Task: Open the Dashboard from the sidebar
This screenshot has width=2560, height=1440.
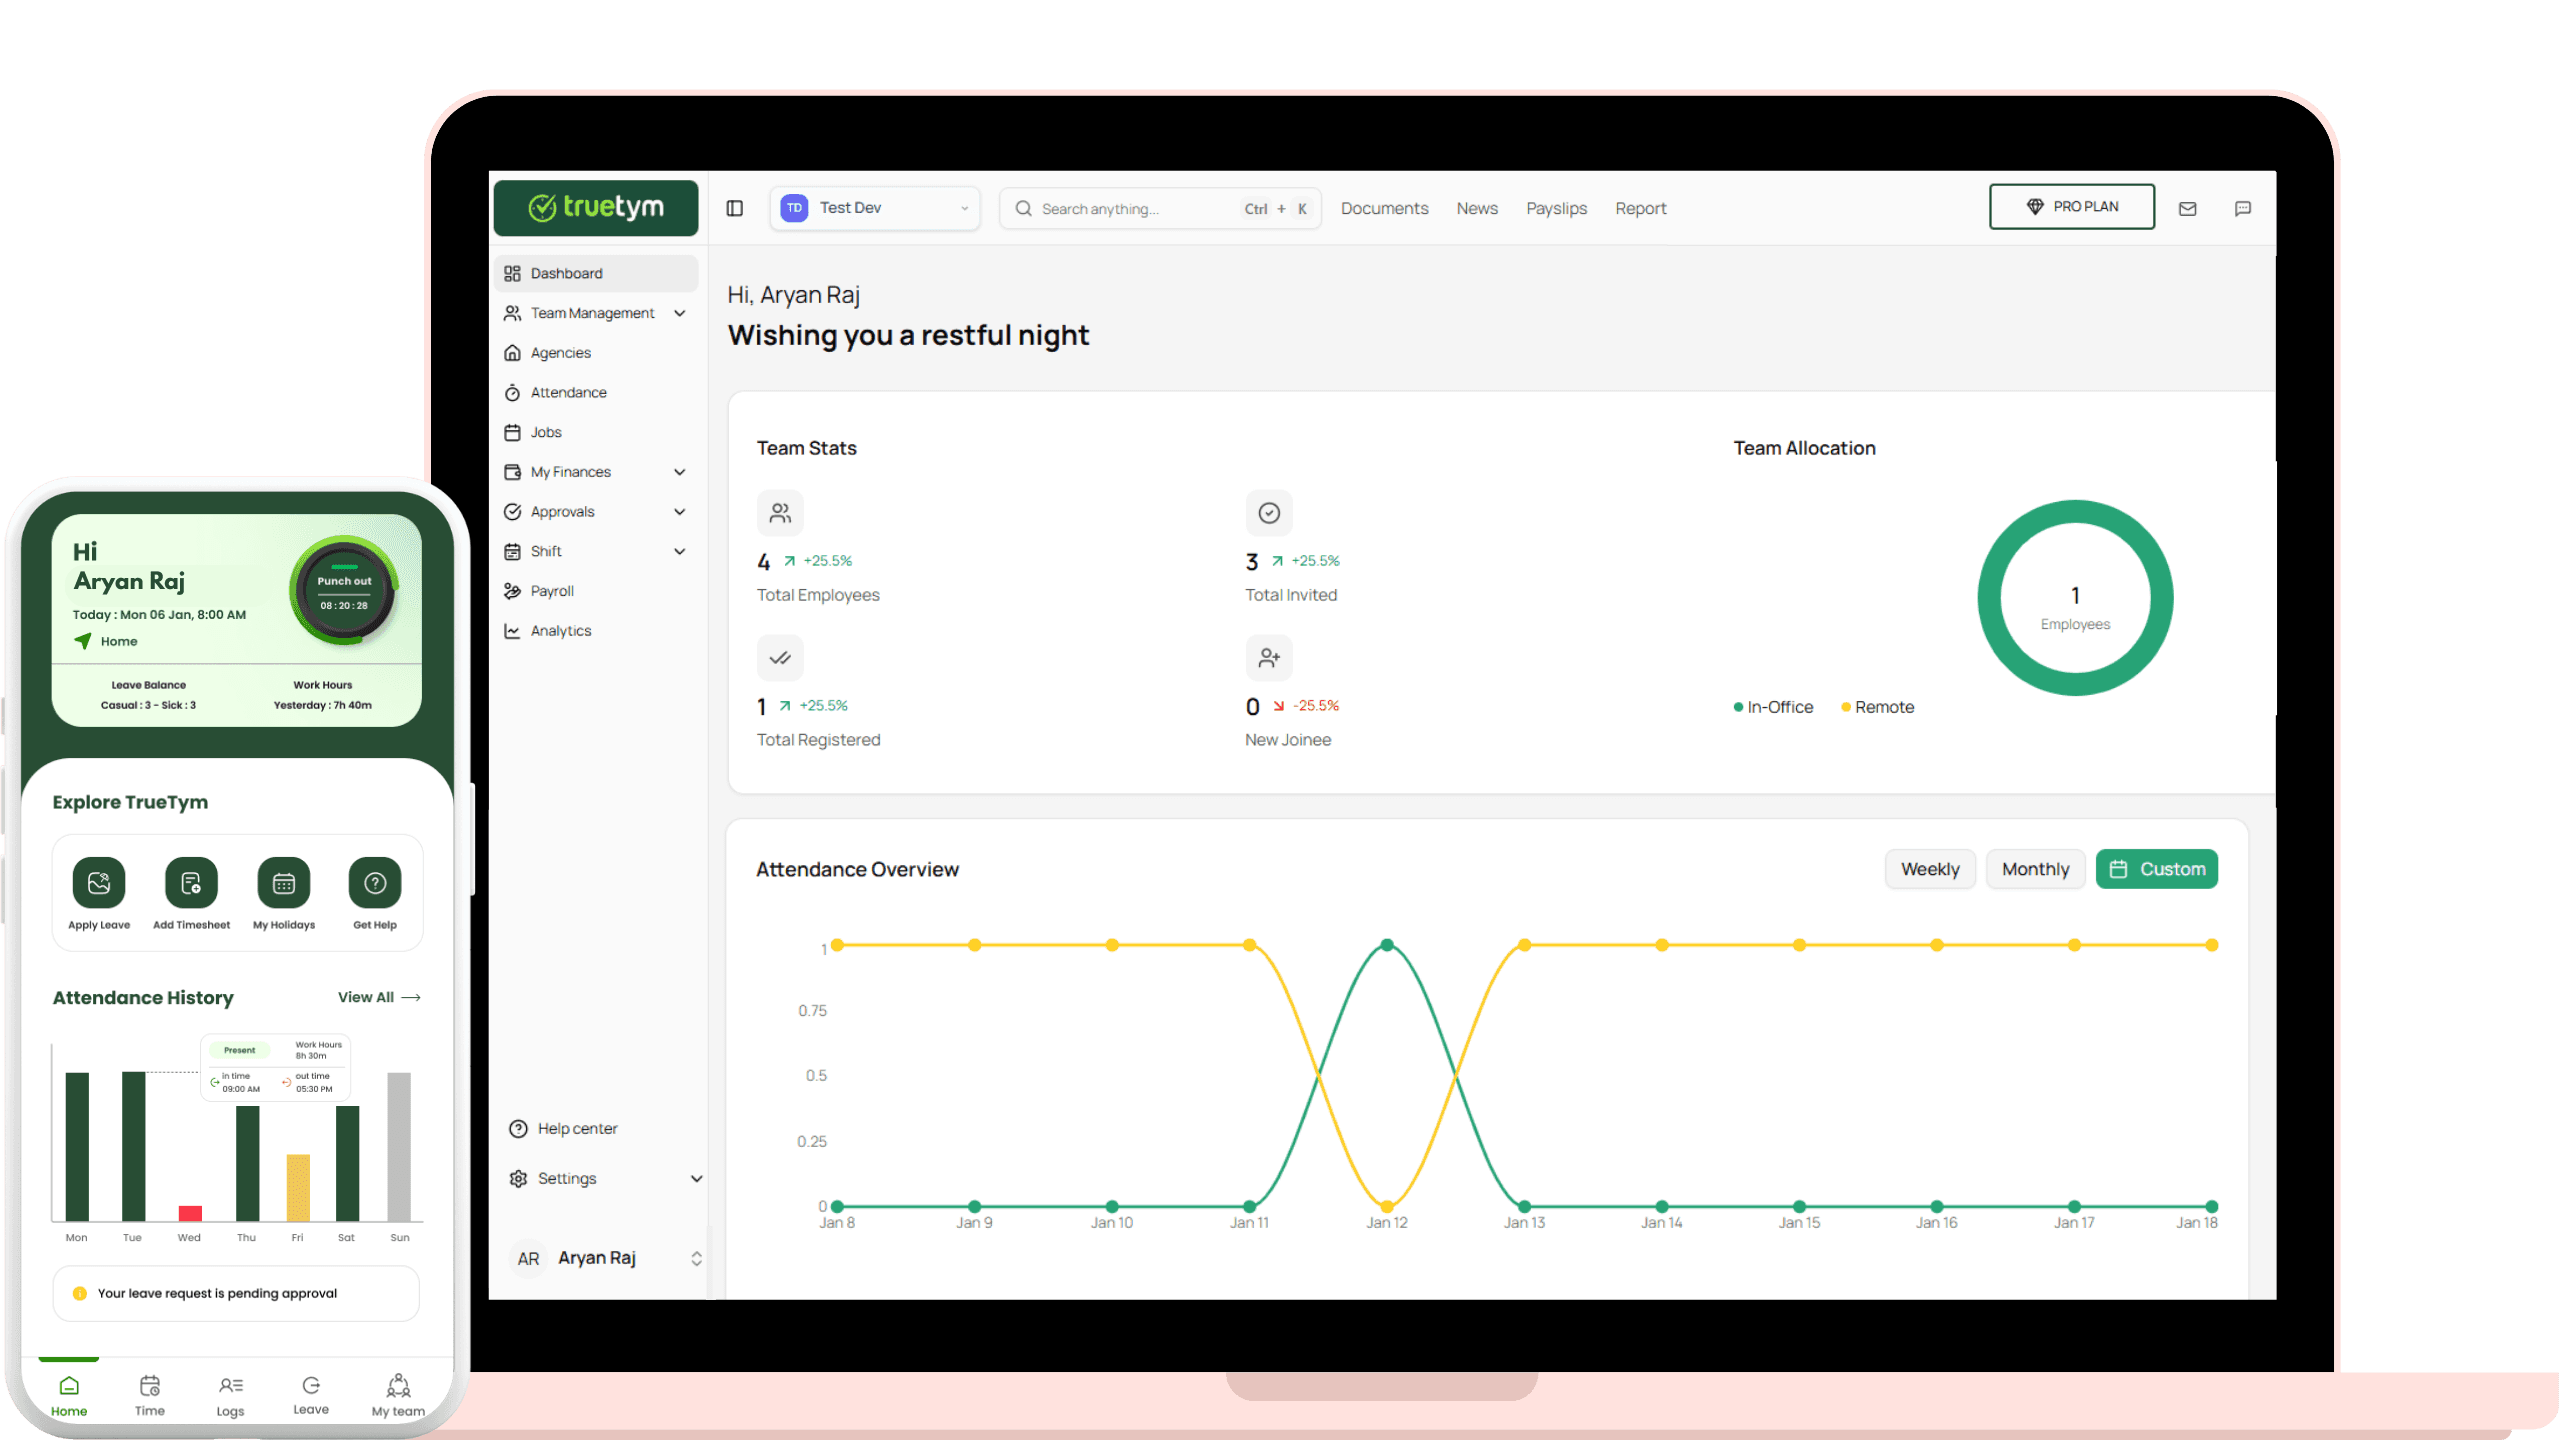Action: (x=566, y=273)
